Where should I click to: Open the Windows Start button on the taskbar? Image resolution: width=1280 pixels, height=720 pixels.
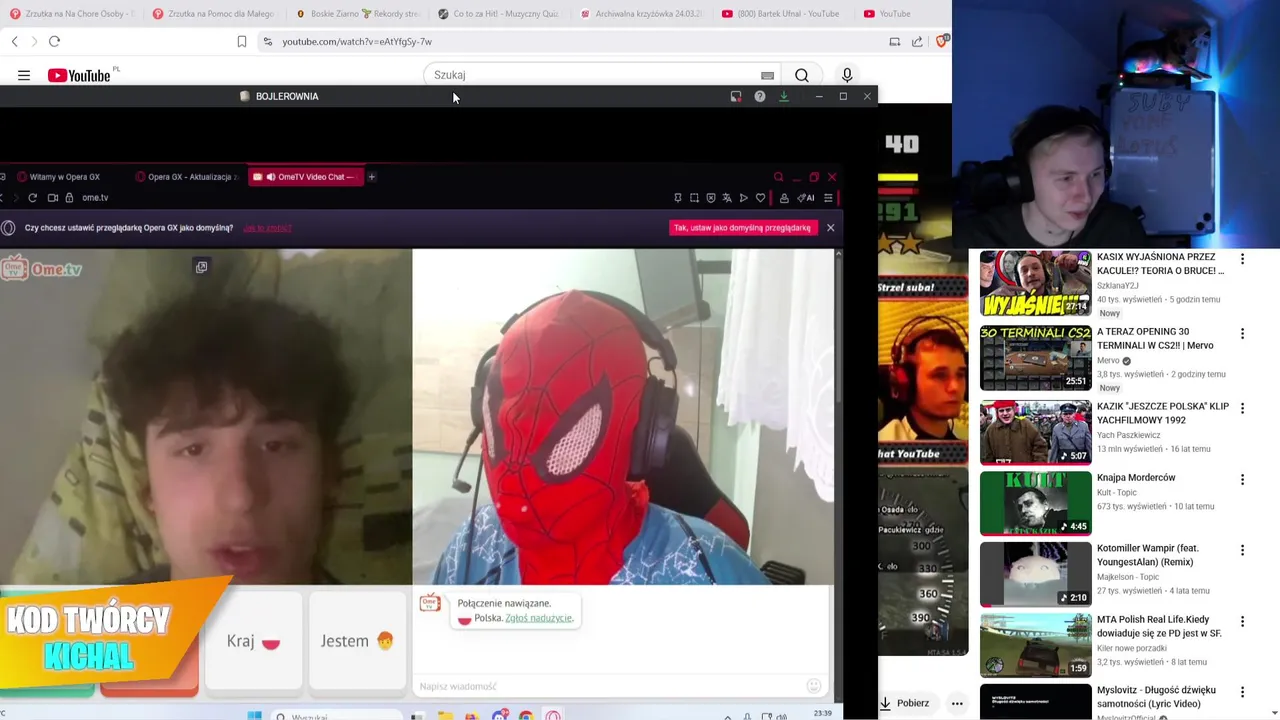254,716
